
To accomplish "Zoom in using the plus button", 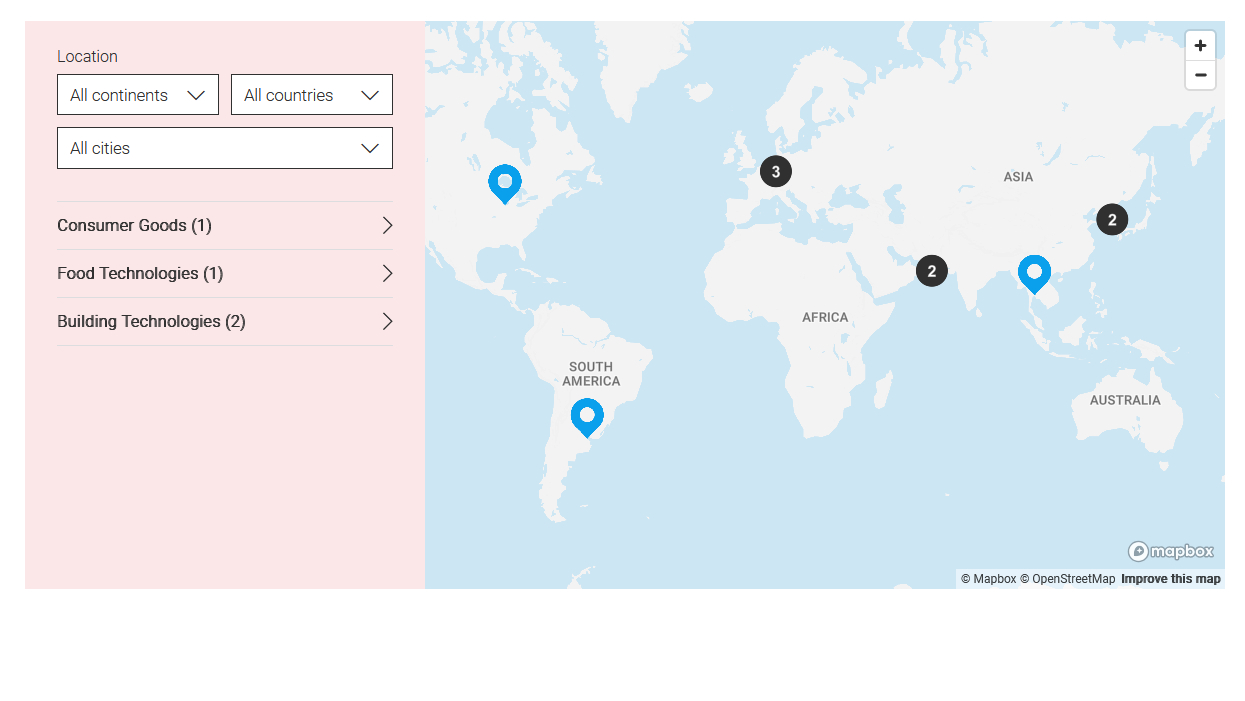I will (1200, 44).
